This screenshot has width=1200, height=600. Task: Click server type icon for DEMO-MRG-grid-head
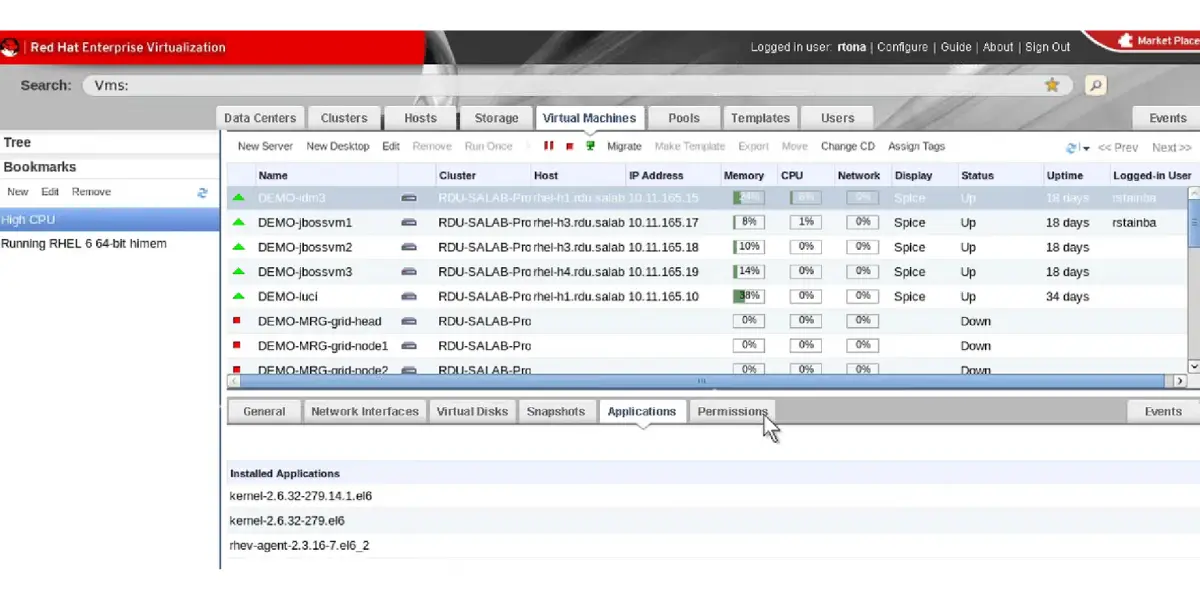pyautogui.click(x=408, y=321)
